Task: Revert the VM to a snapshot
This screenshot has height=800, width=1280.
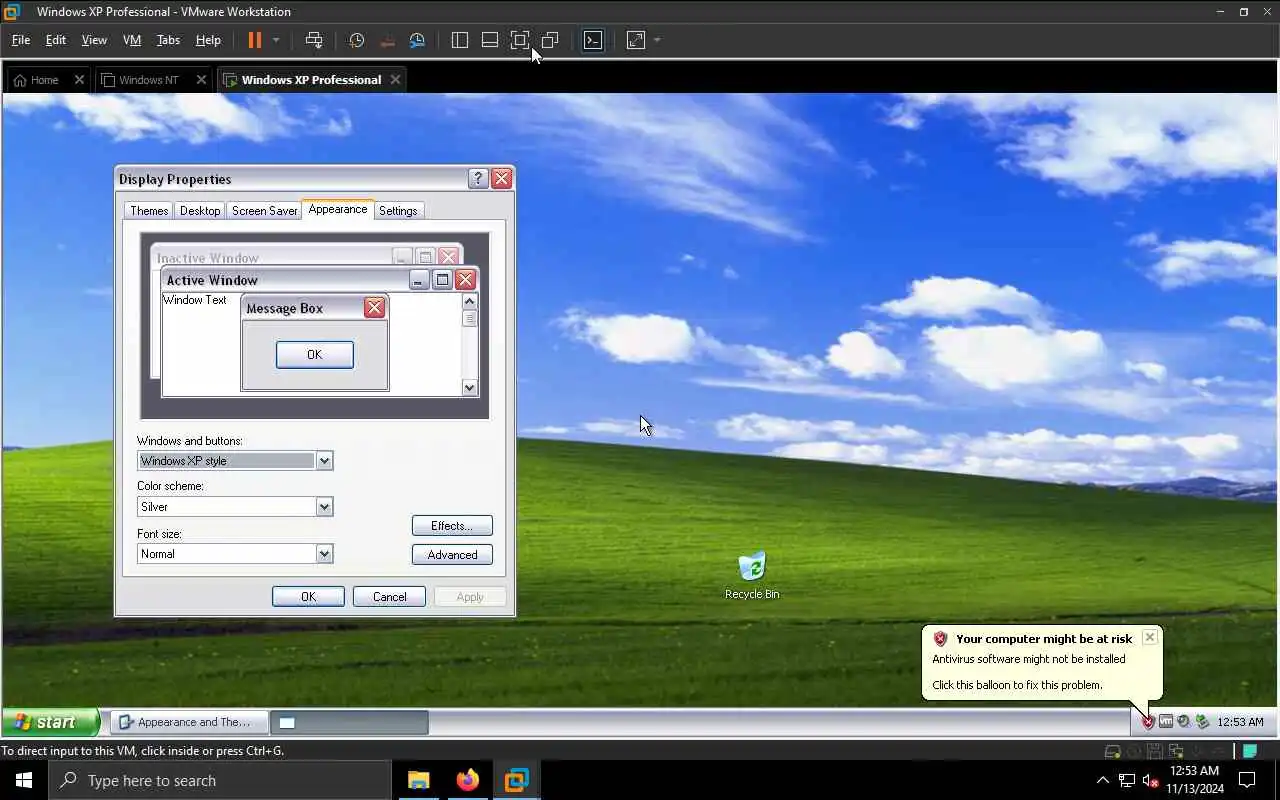Action: (x=387, y=40)
